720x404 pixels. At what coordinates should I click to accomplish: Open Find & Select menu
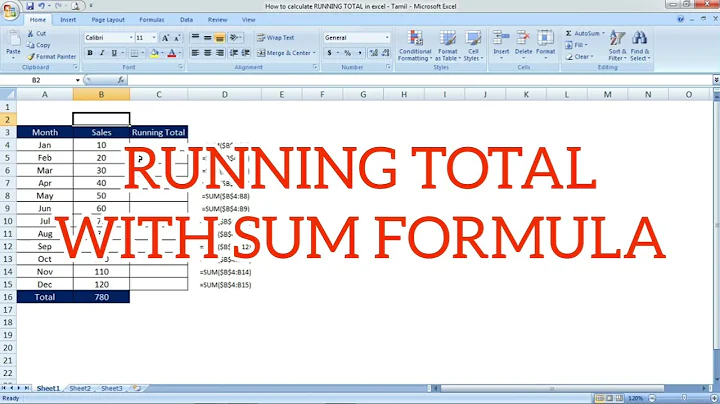[640, 45]
